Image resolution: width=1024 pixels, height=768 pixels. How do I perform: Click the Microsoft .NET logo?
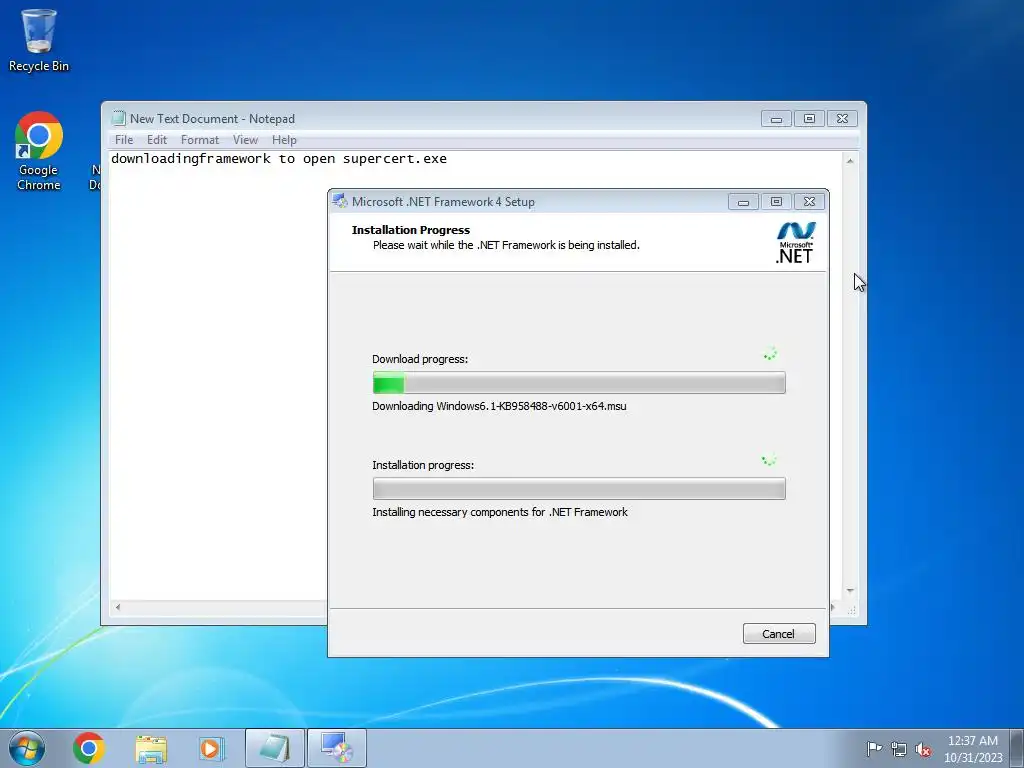click(x=795, y=242)
